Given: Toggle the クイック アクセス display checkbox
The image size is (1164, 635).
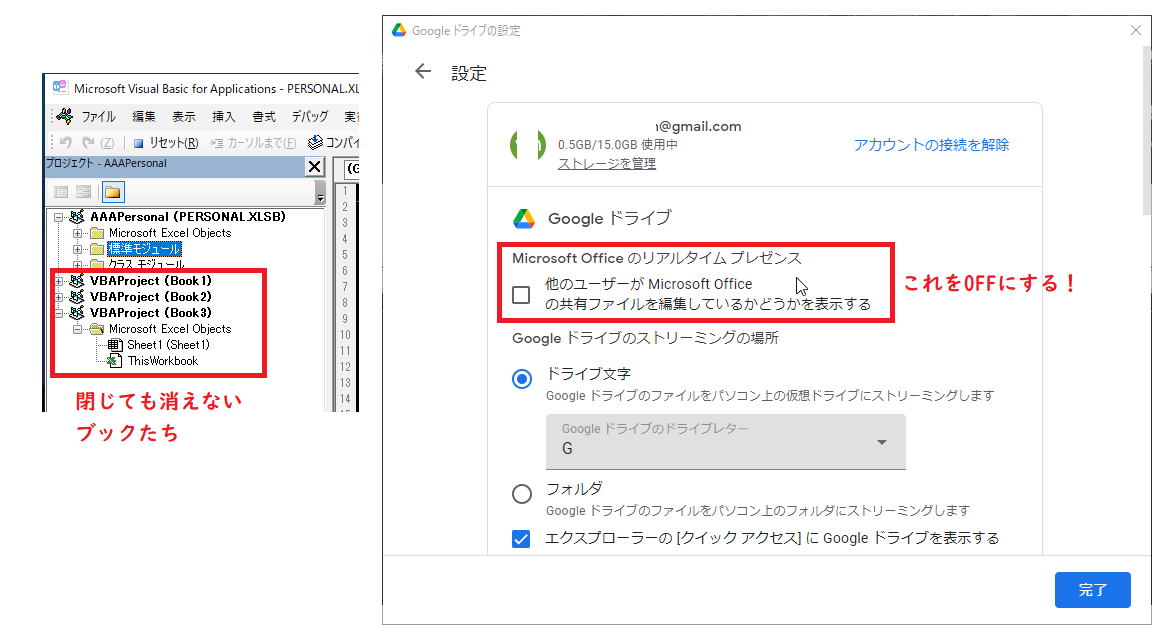Looking at the screenshot, I should coord(521,538).
